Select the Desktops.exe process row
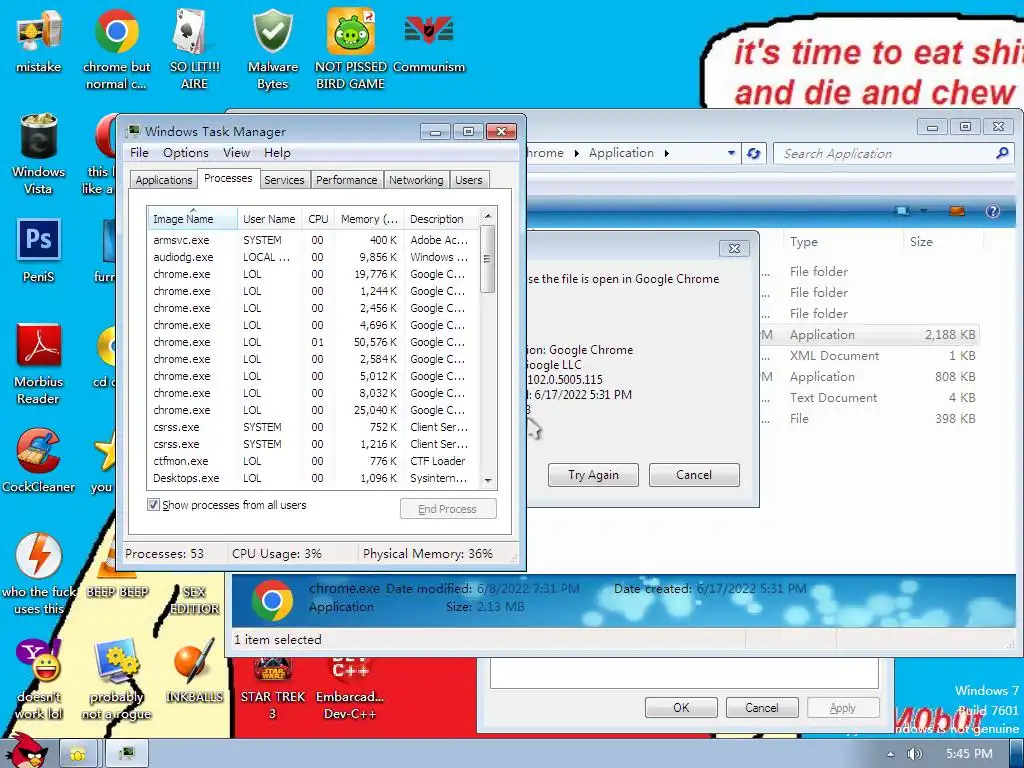1024x768 pixels. coord(313,477)
